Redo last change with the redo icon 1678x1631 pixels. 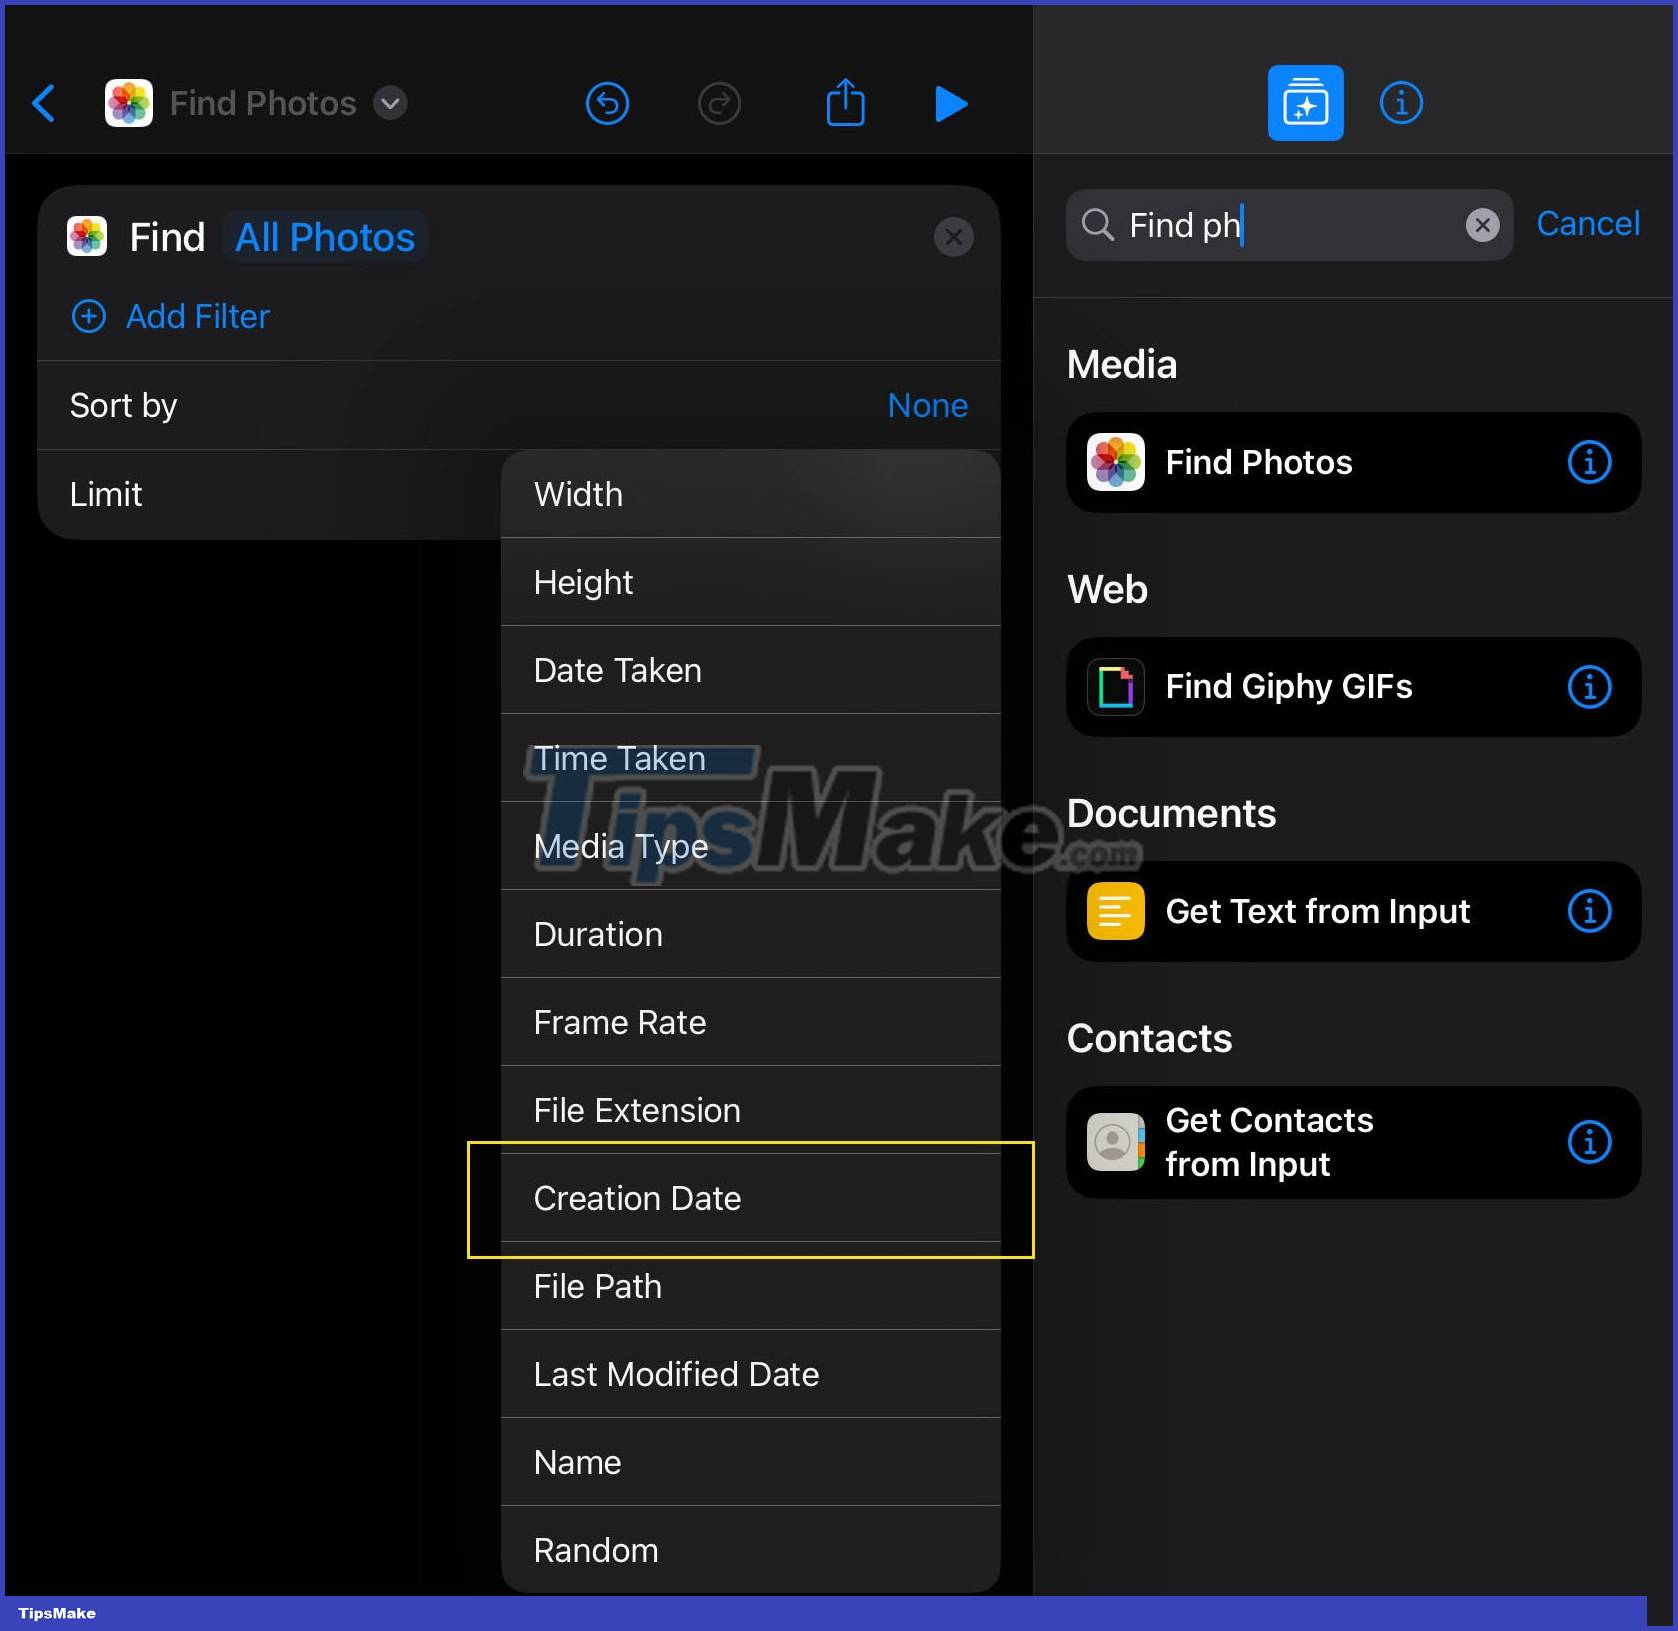click(719, 103)
